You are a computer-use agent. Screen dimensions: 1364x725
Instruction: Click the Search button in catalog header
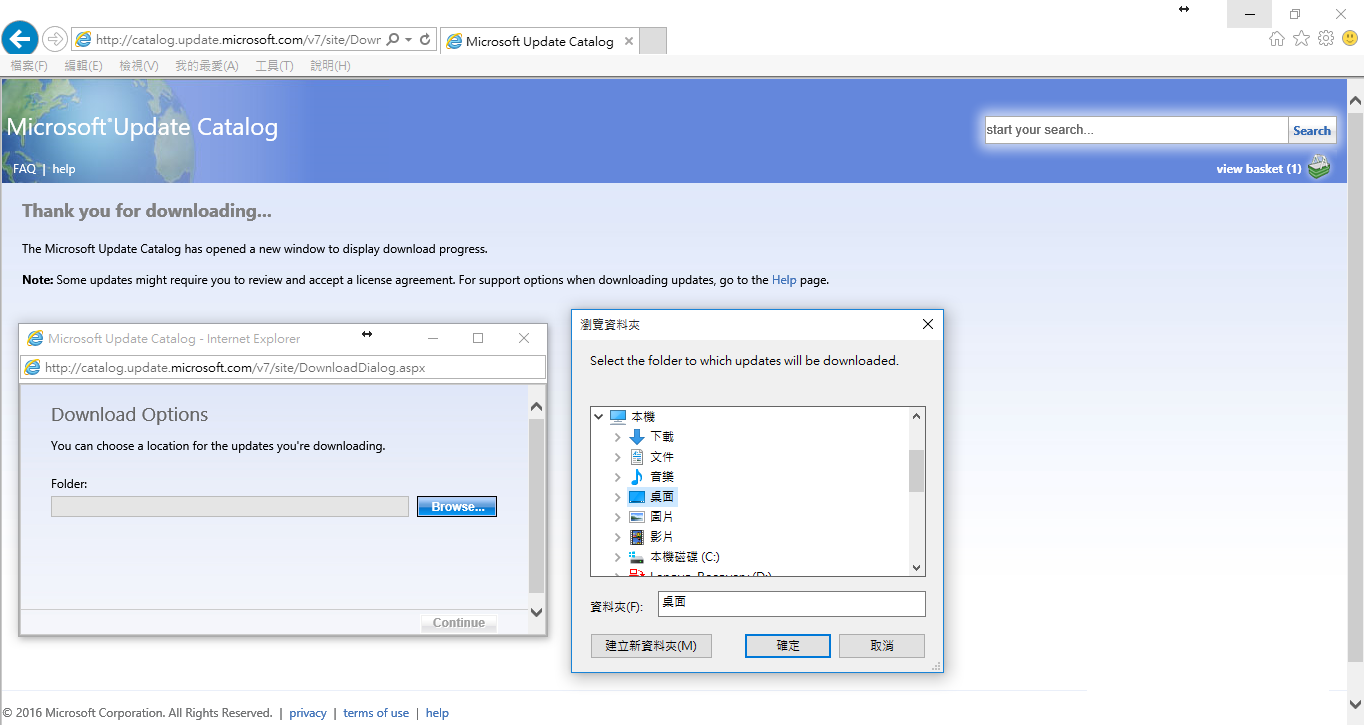click(x=1312, y=130)
